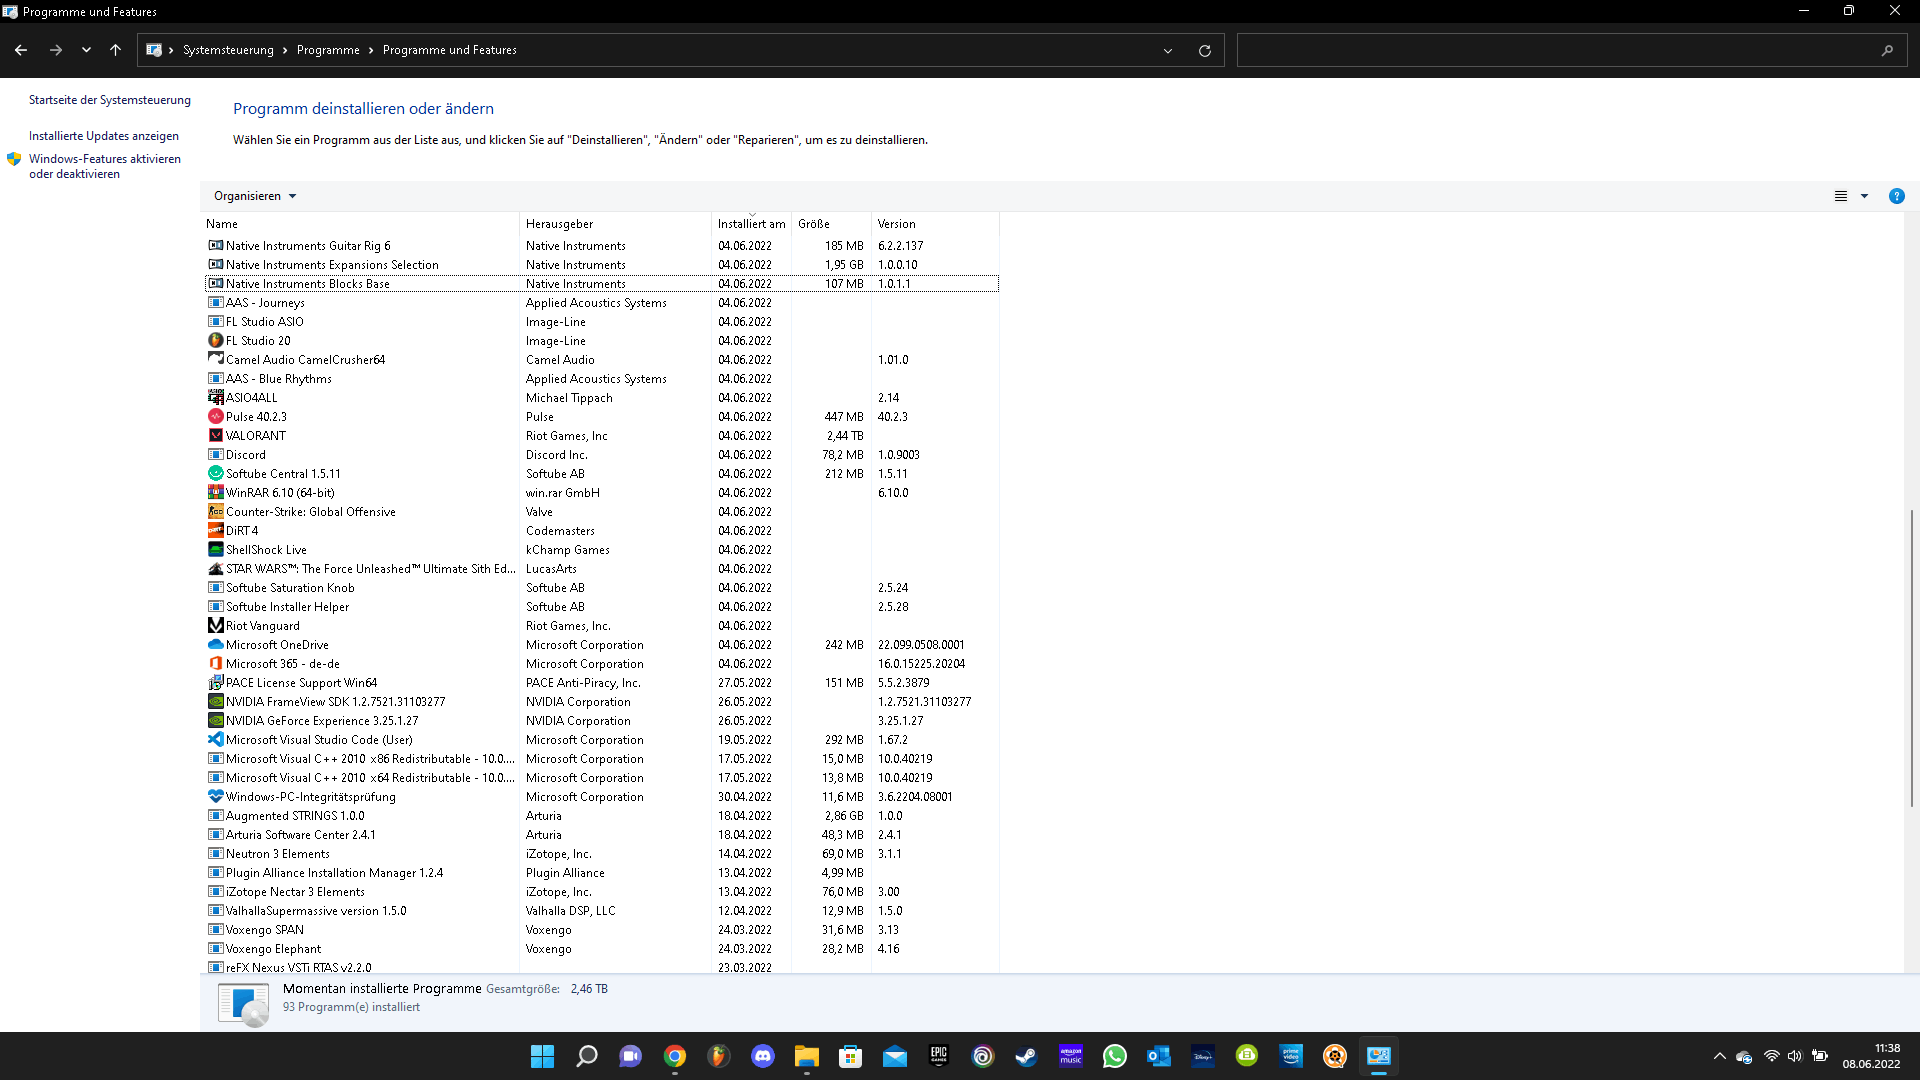Click the Microsoft 365 - de-de icon
The height and width of the screenshot is (1080, 1920).
click(x=215, y=664)
